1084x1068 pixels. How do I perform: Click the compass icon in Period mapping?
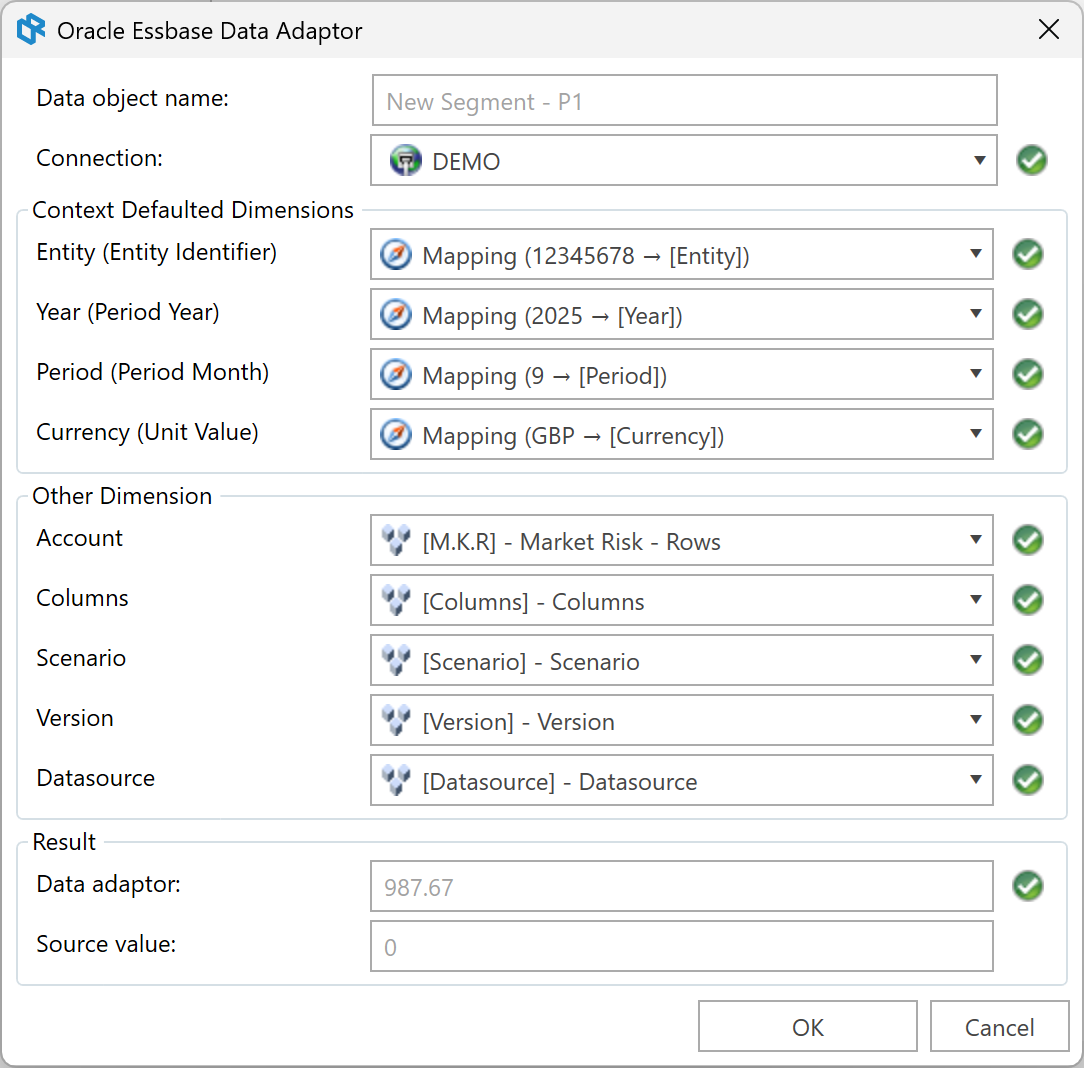[396, 375]
